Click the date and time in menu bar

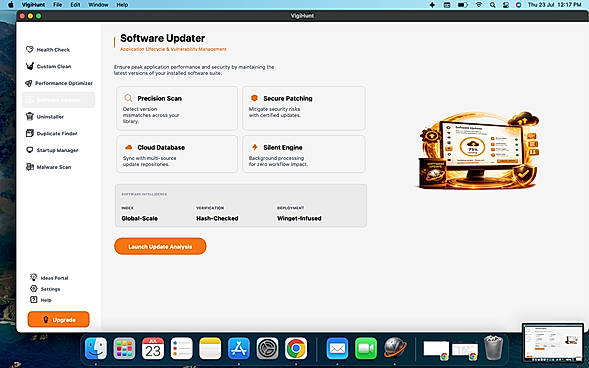tap(554, 5)
